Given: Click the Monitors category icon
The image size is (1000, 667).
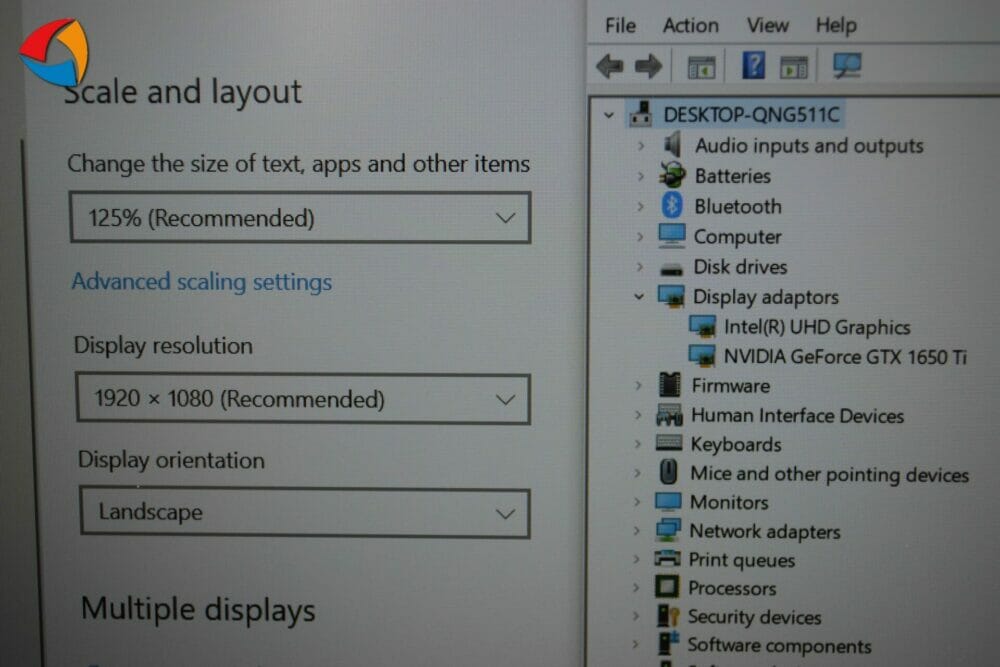Looking at the screenshot, I should pos(668,501).
